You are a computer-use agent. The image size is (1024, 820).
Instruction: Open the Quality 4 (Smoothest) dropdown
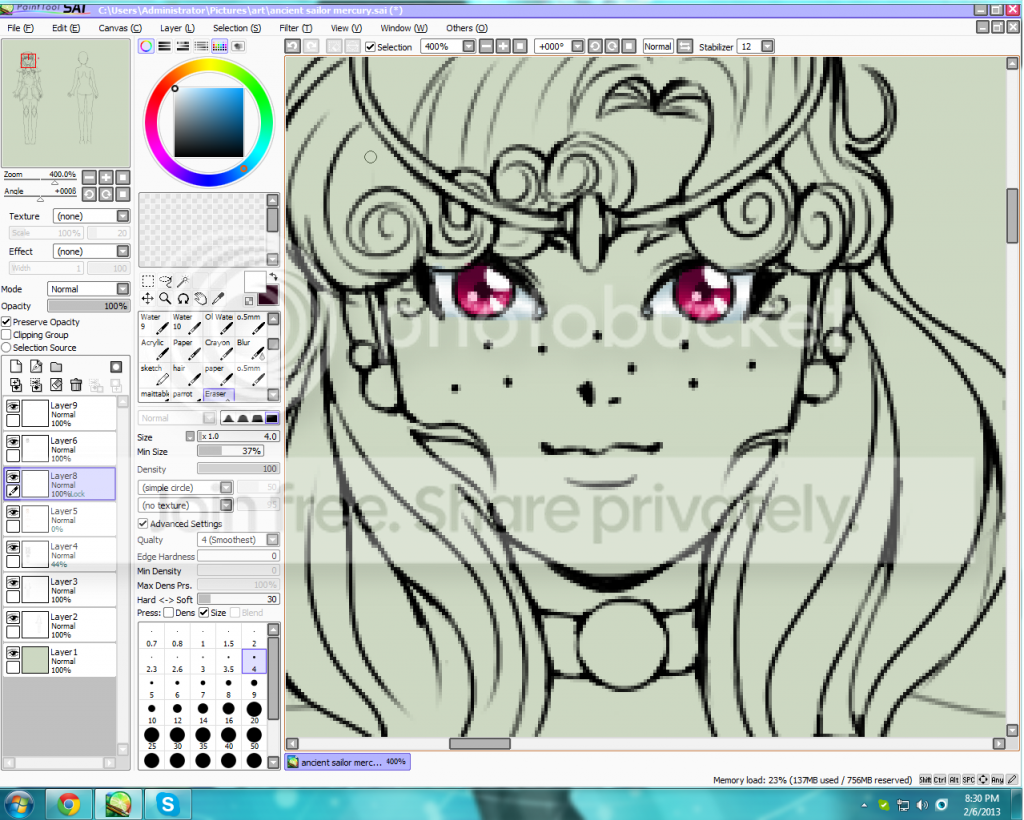point(238,540)
